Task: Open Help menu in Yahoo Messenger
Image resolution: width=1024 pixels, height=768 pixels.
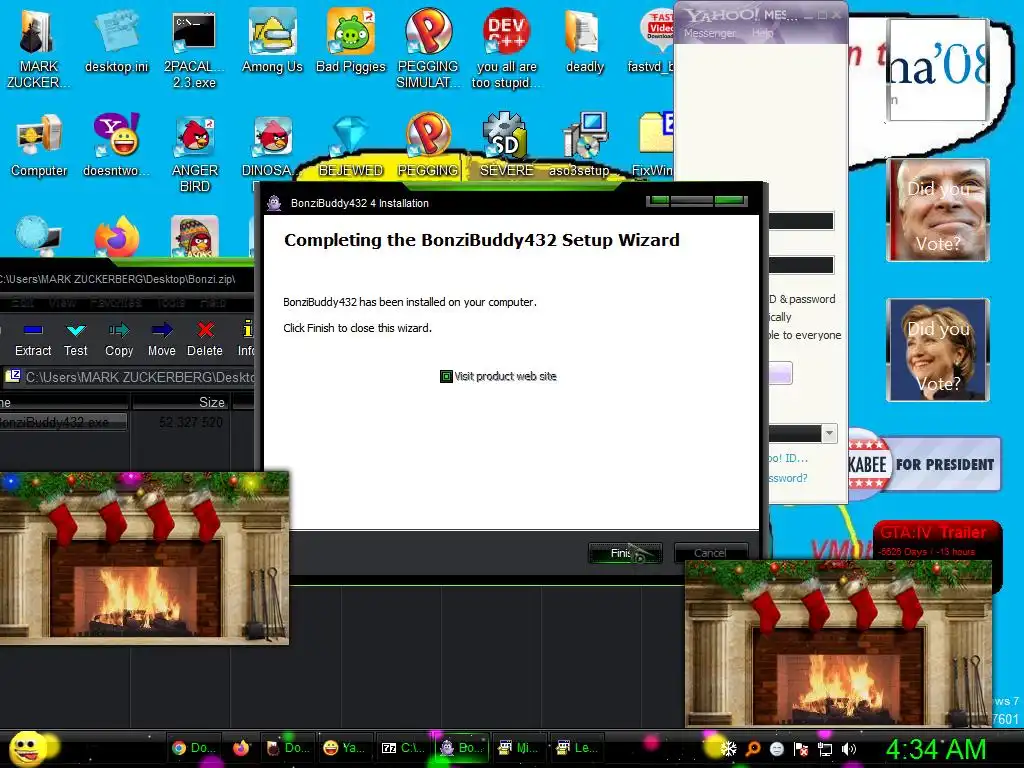Action: pos(762,33)
